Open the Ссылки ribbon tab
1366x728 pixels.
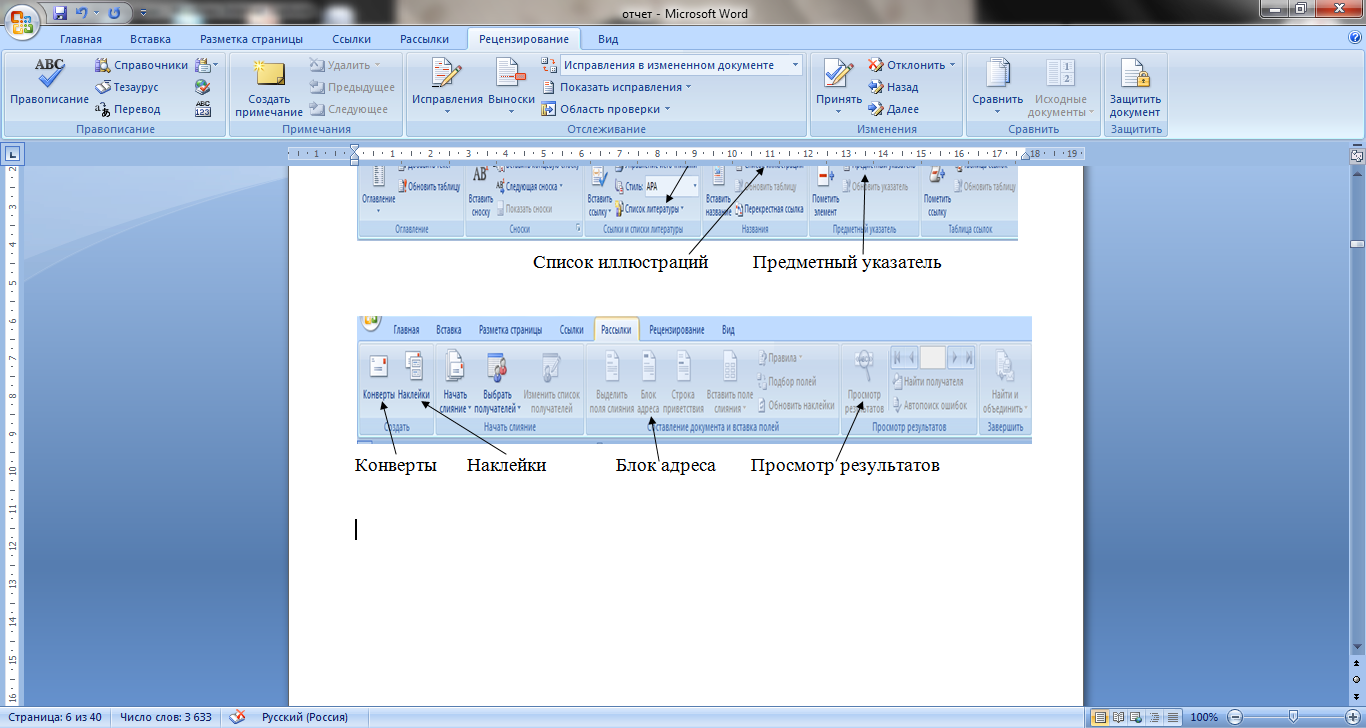[352, 39]
